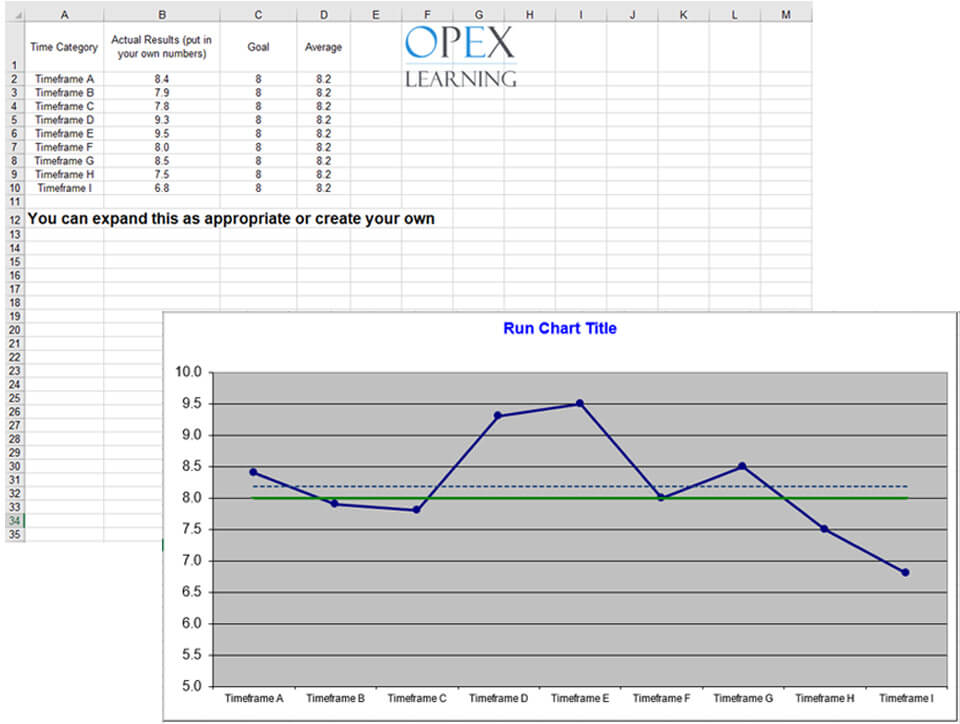Select row number 35
This screenshot has width=960, height=724.
(x=13, y=536)
